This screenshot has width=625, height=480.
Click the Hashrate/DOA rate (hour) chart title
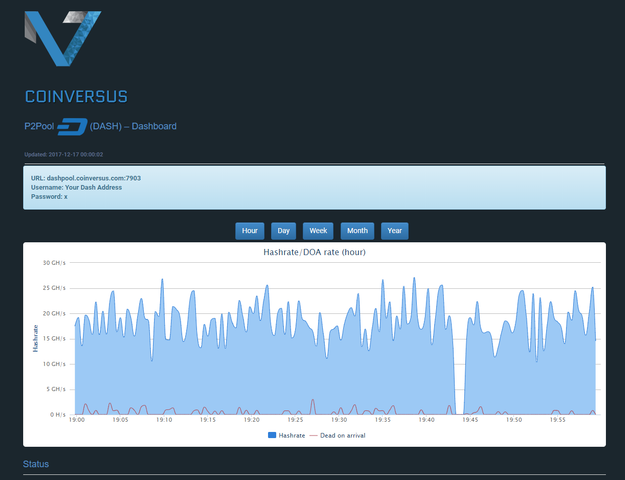[x=314, y=253]
